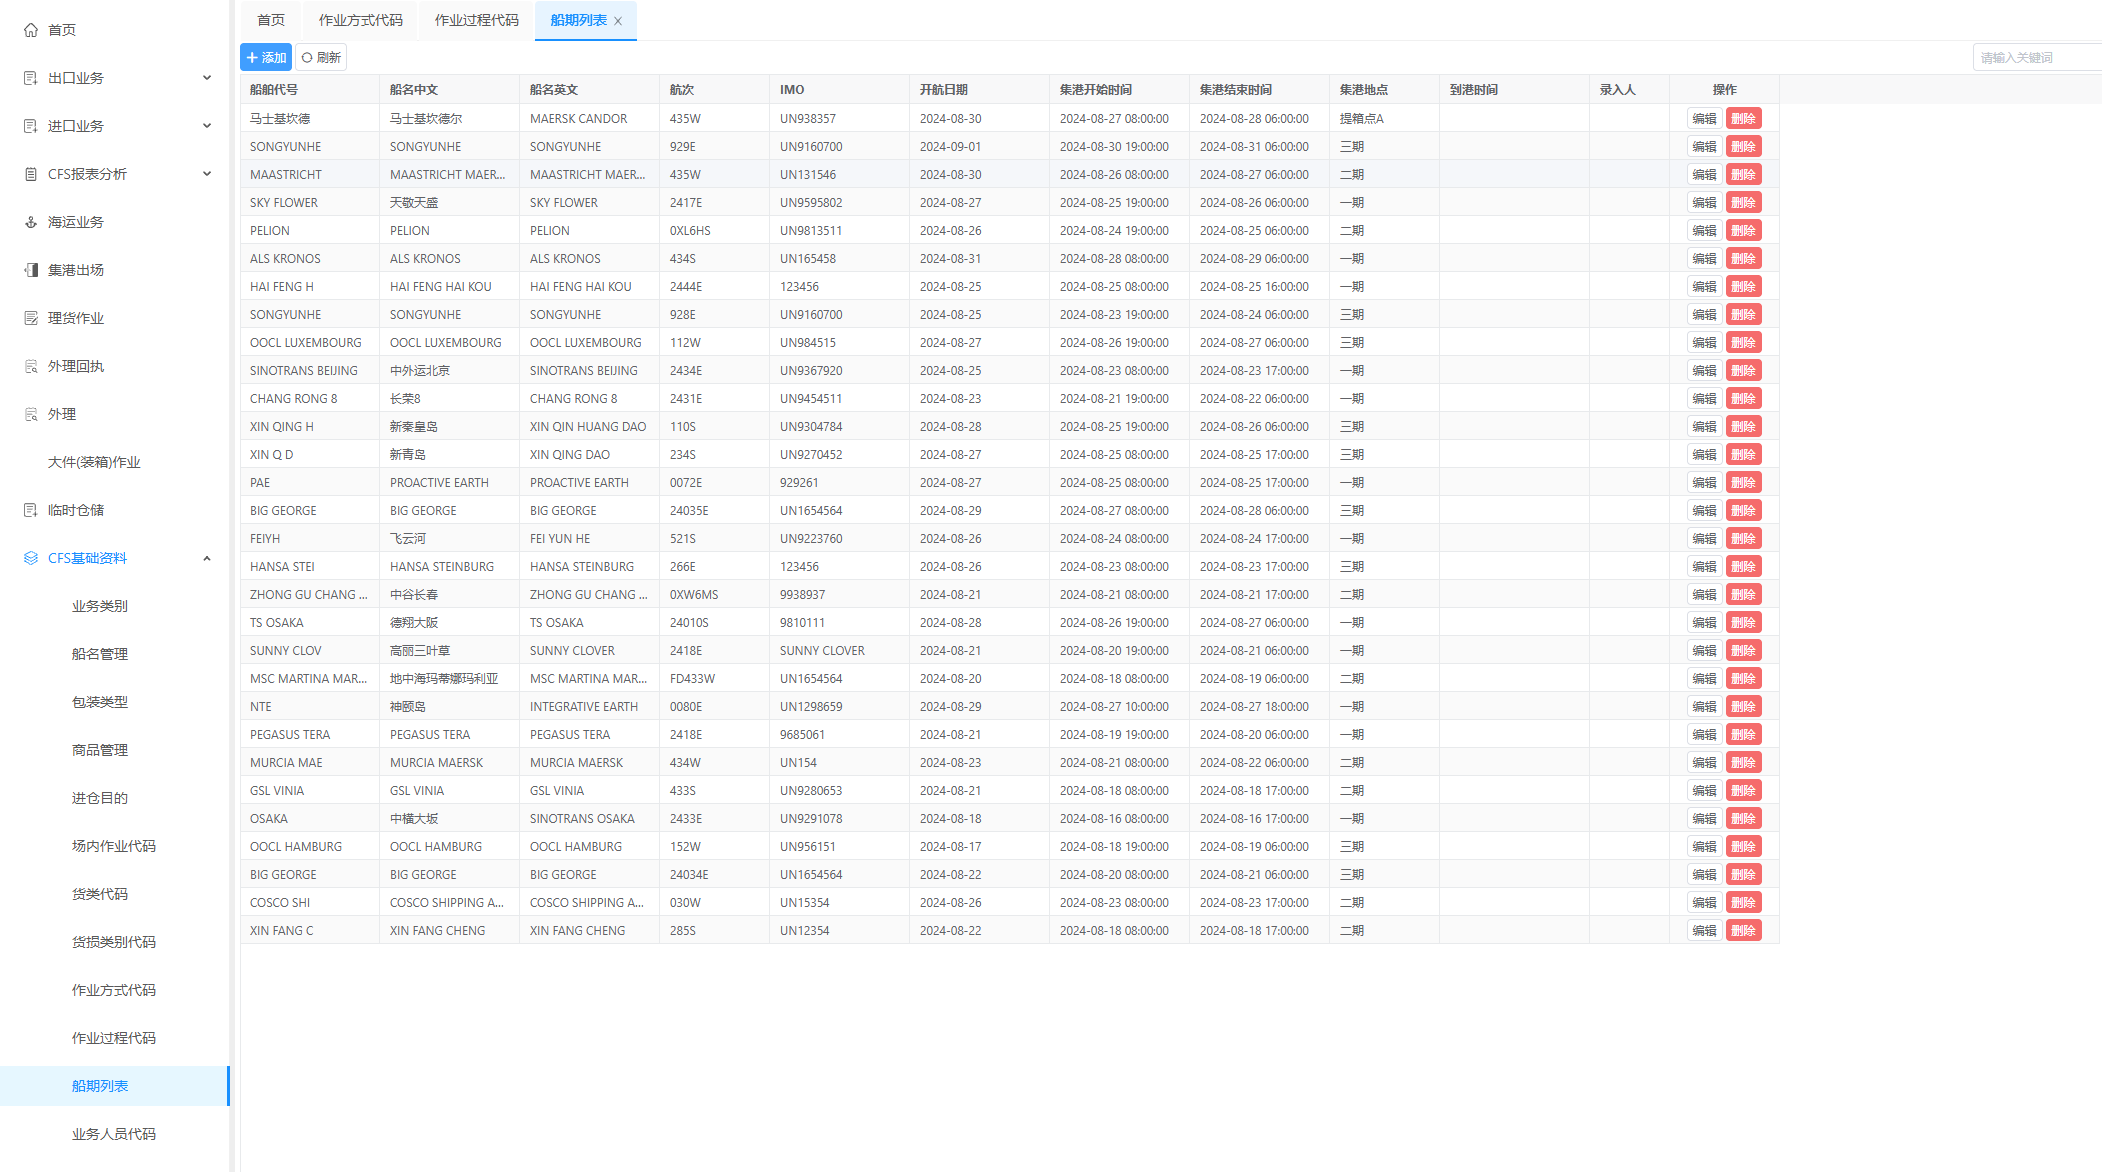Expand the 进口业务 menu chevron

tap(207, 126)
